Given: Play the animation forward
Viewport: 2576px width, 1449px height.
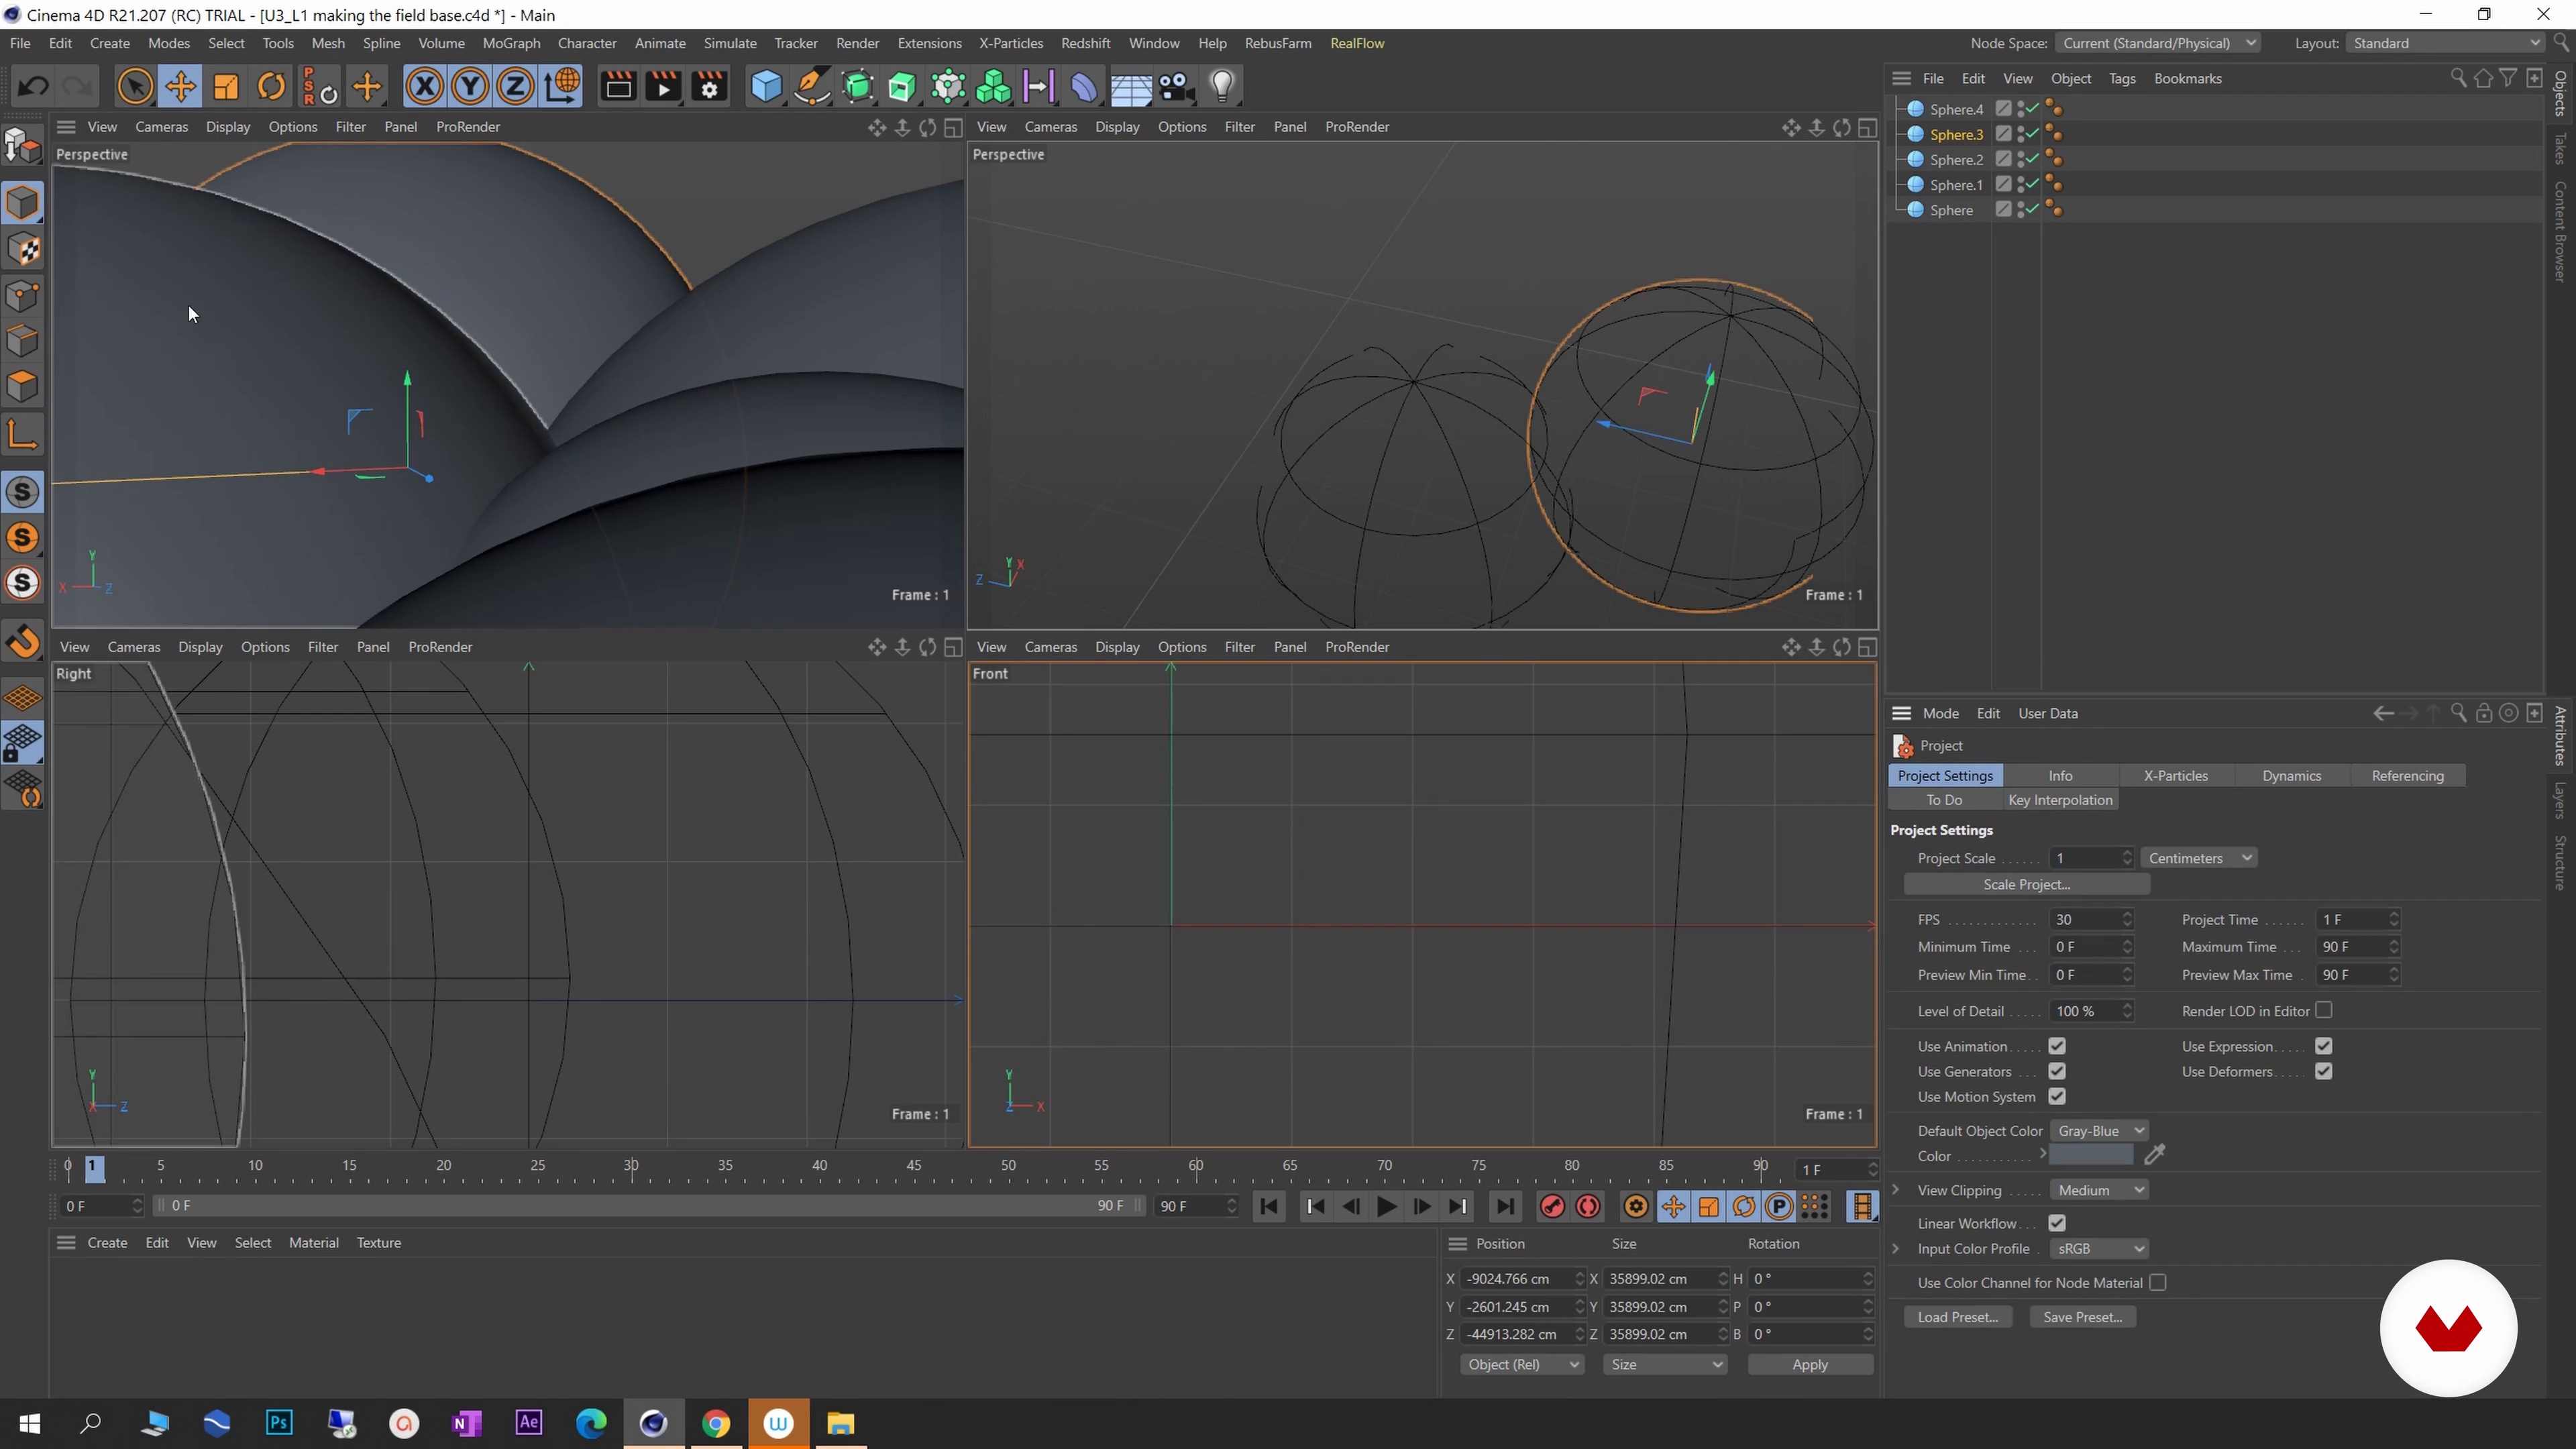Looking at the screenshot, I should (x=1386, y=1207).
